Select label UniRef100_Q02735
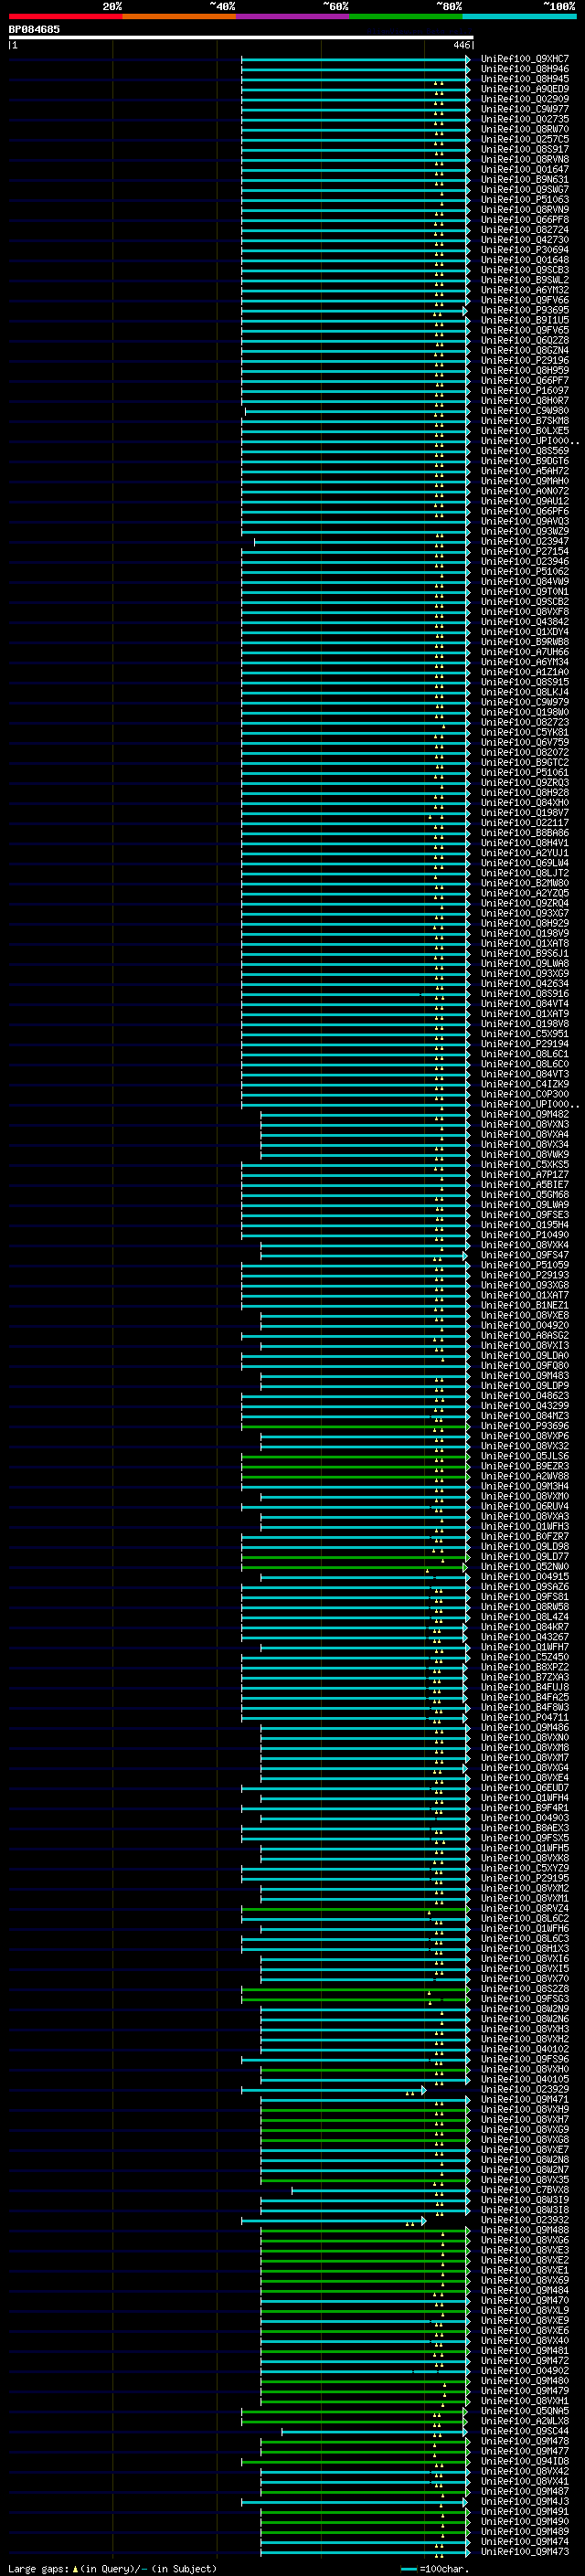 click(x=524, y=119)
